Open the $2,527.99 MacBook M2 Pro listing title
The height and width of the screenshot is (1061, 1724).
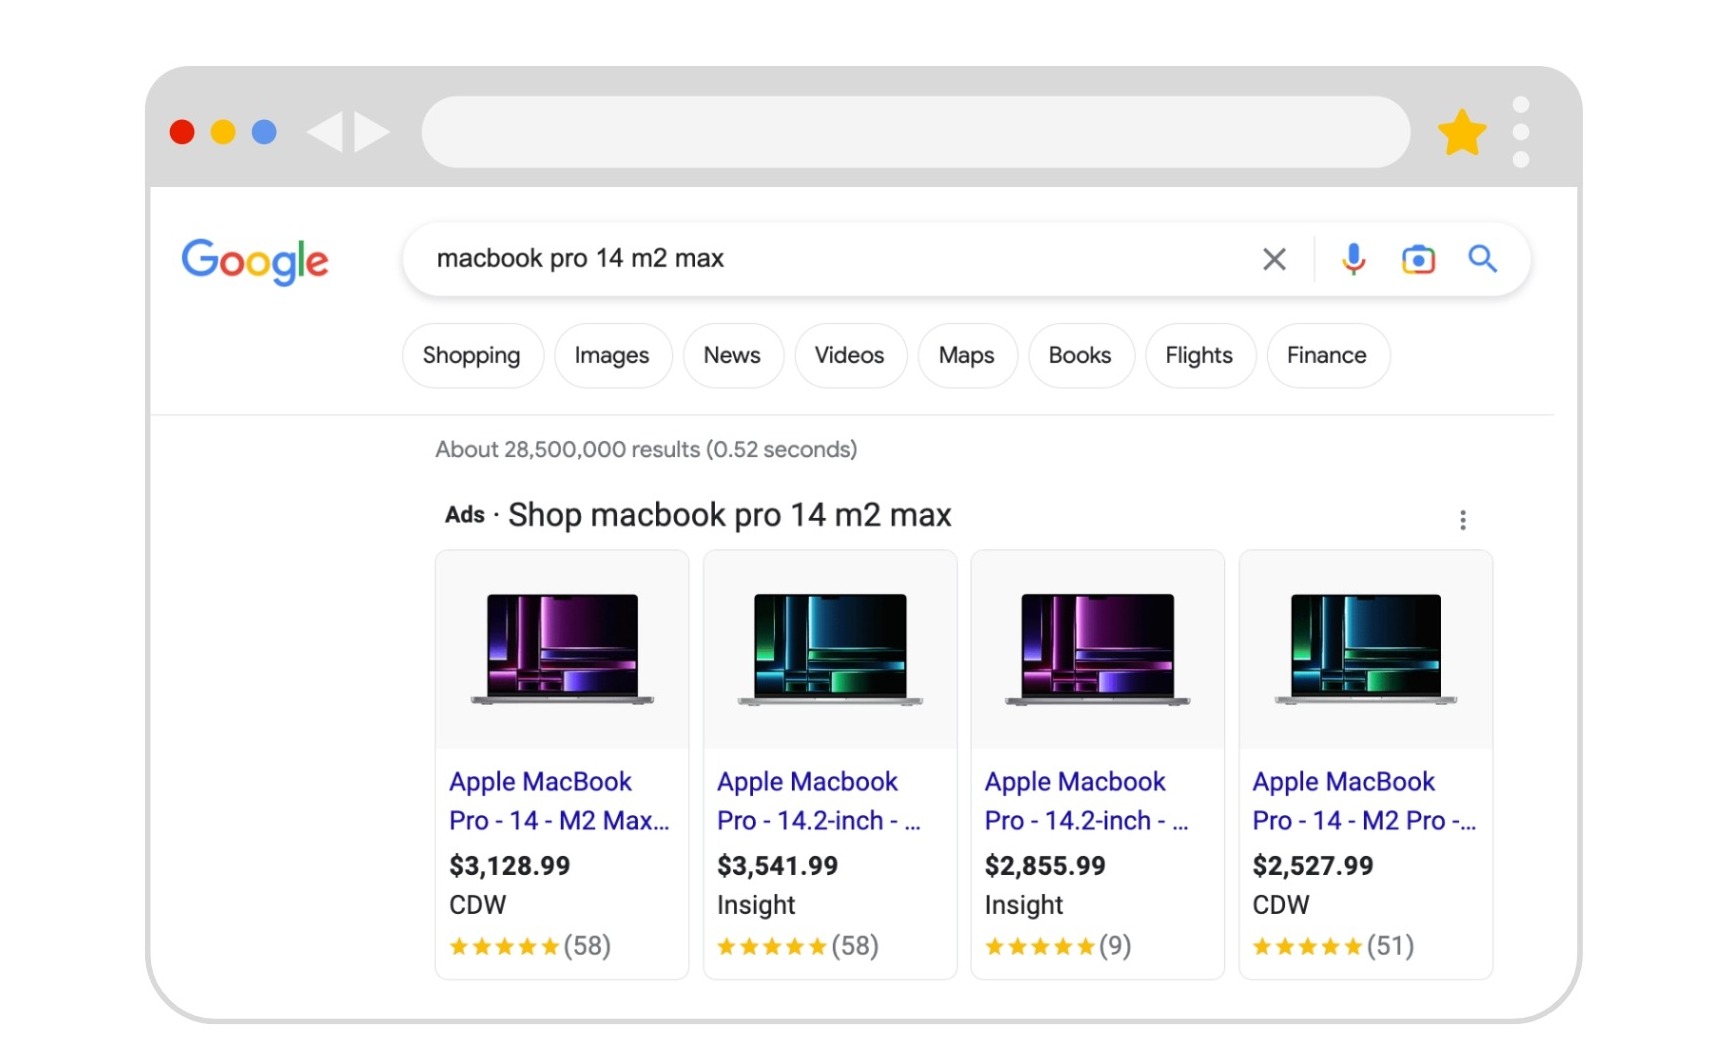(1364, 801)
